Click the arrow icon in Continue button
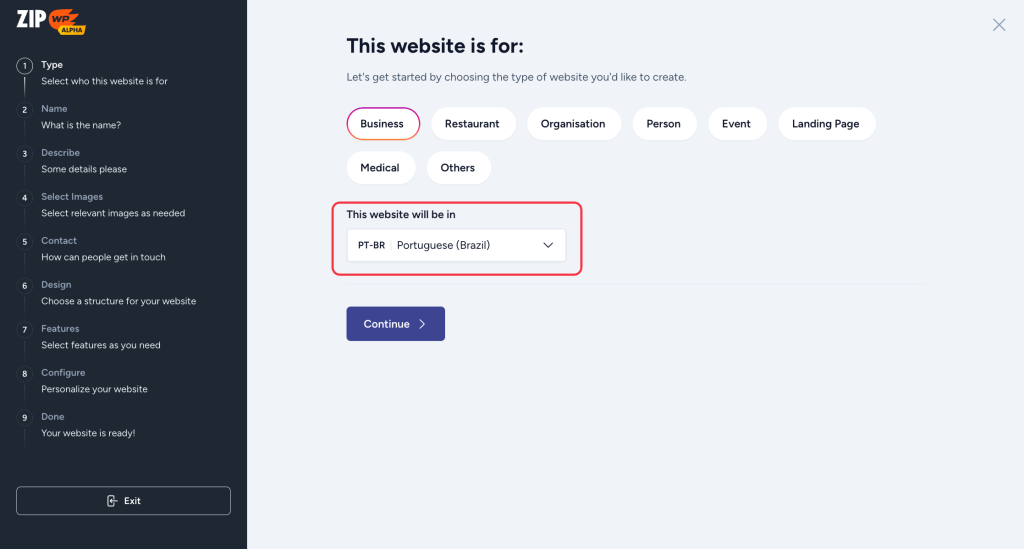 click(x=422, y=324)
